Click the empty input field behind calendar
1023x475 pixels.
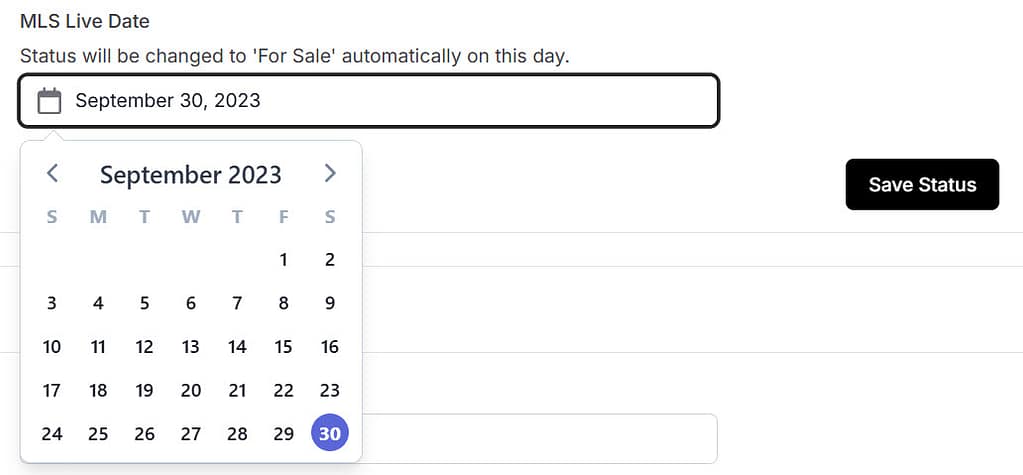click(x=540, y=438)
